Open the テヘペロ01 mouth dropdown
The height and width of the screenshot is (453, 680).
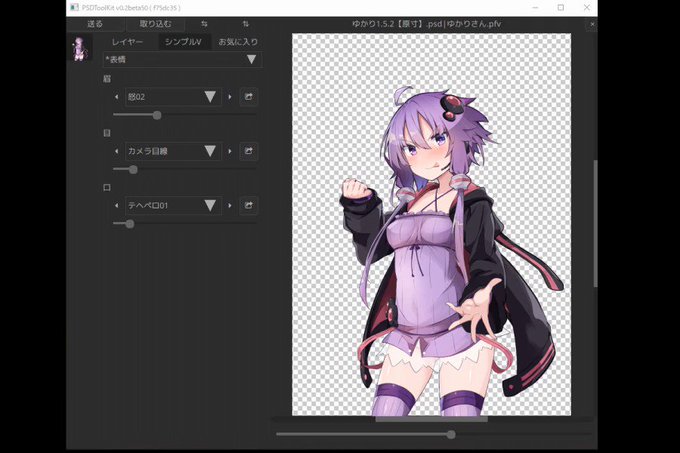pyautogui.click(x=173, y=205)
